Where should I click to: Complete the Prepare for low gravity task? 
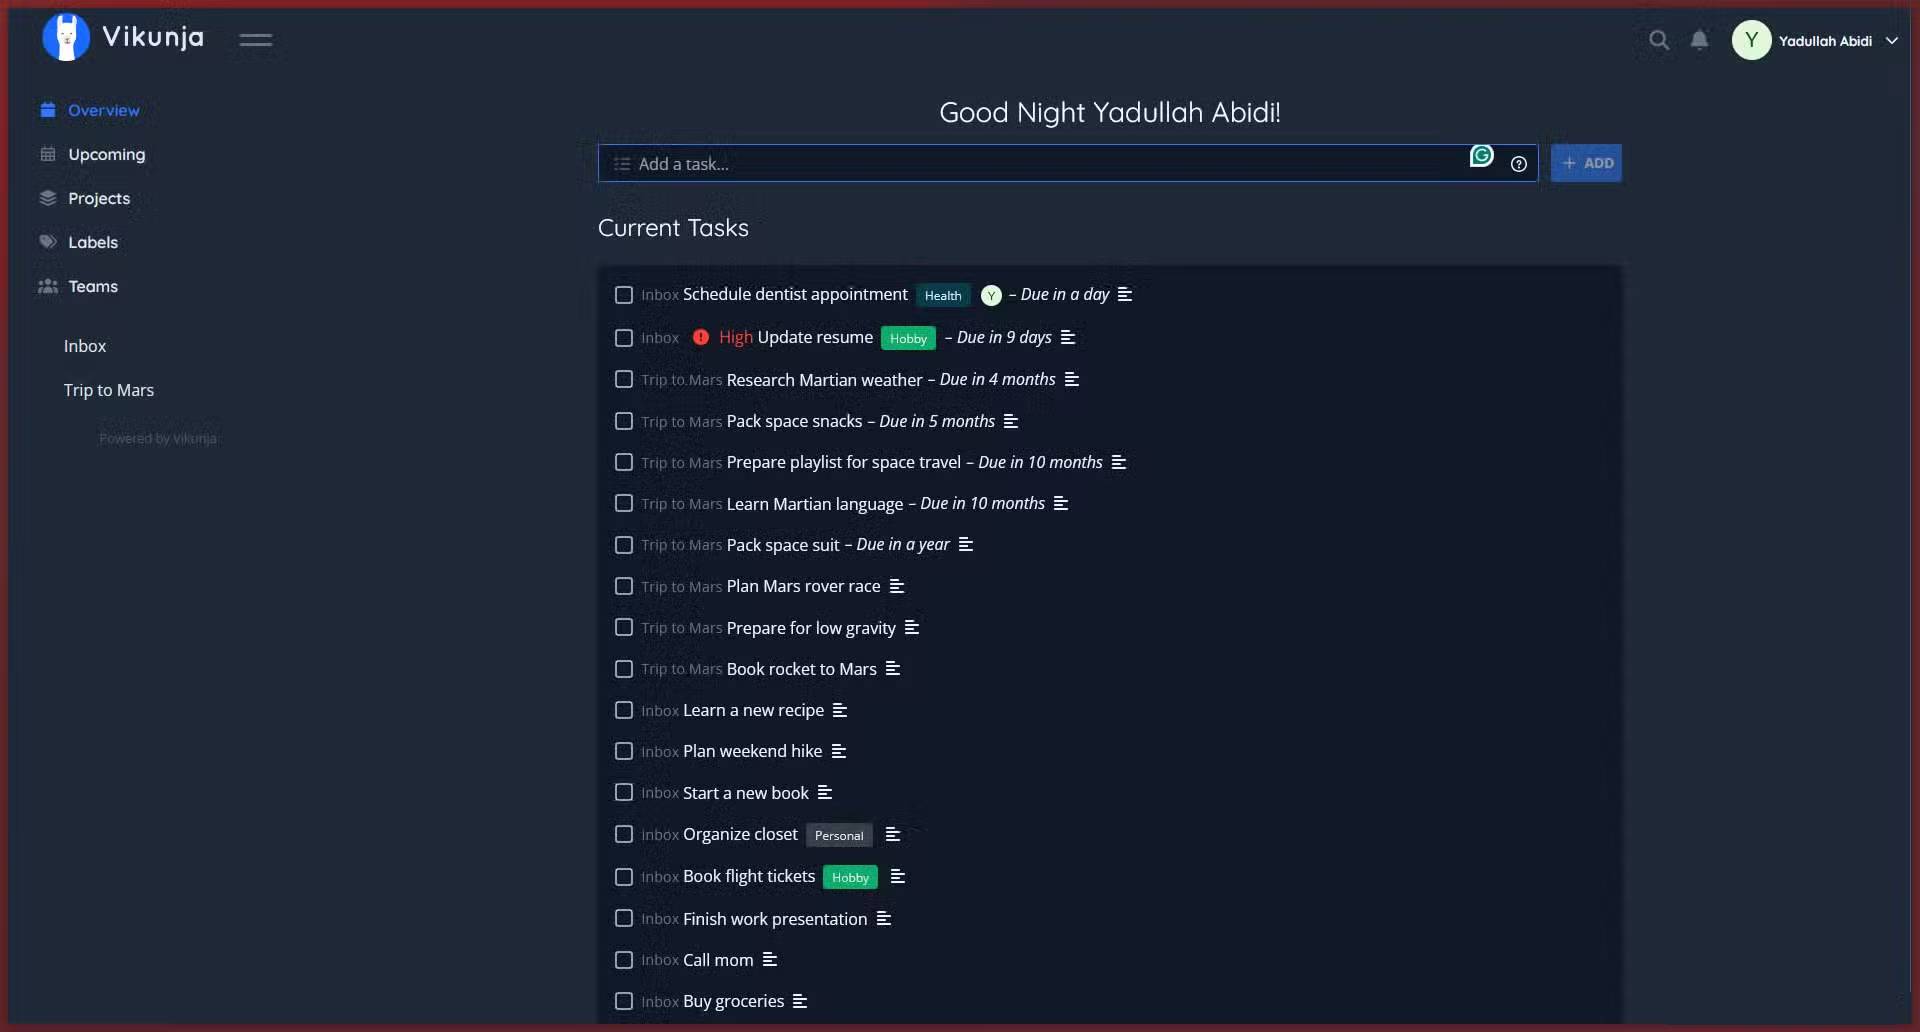(x=624, y=627)
